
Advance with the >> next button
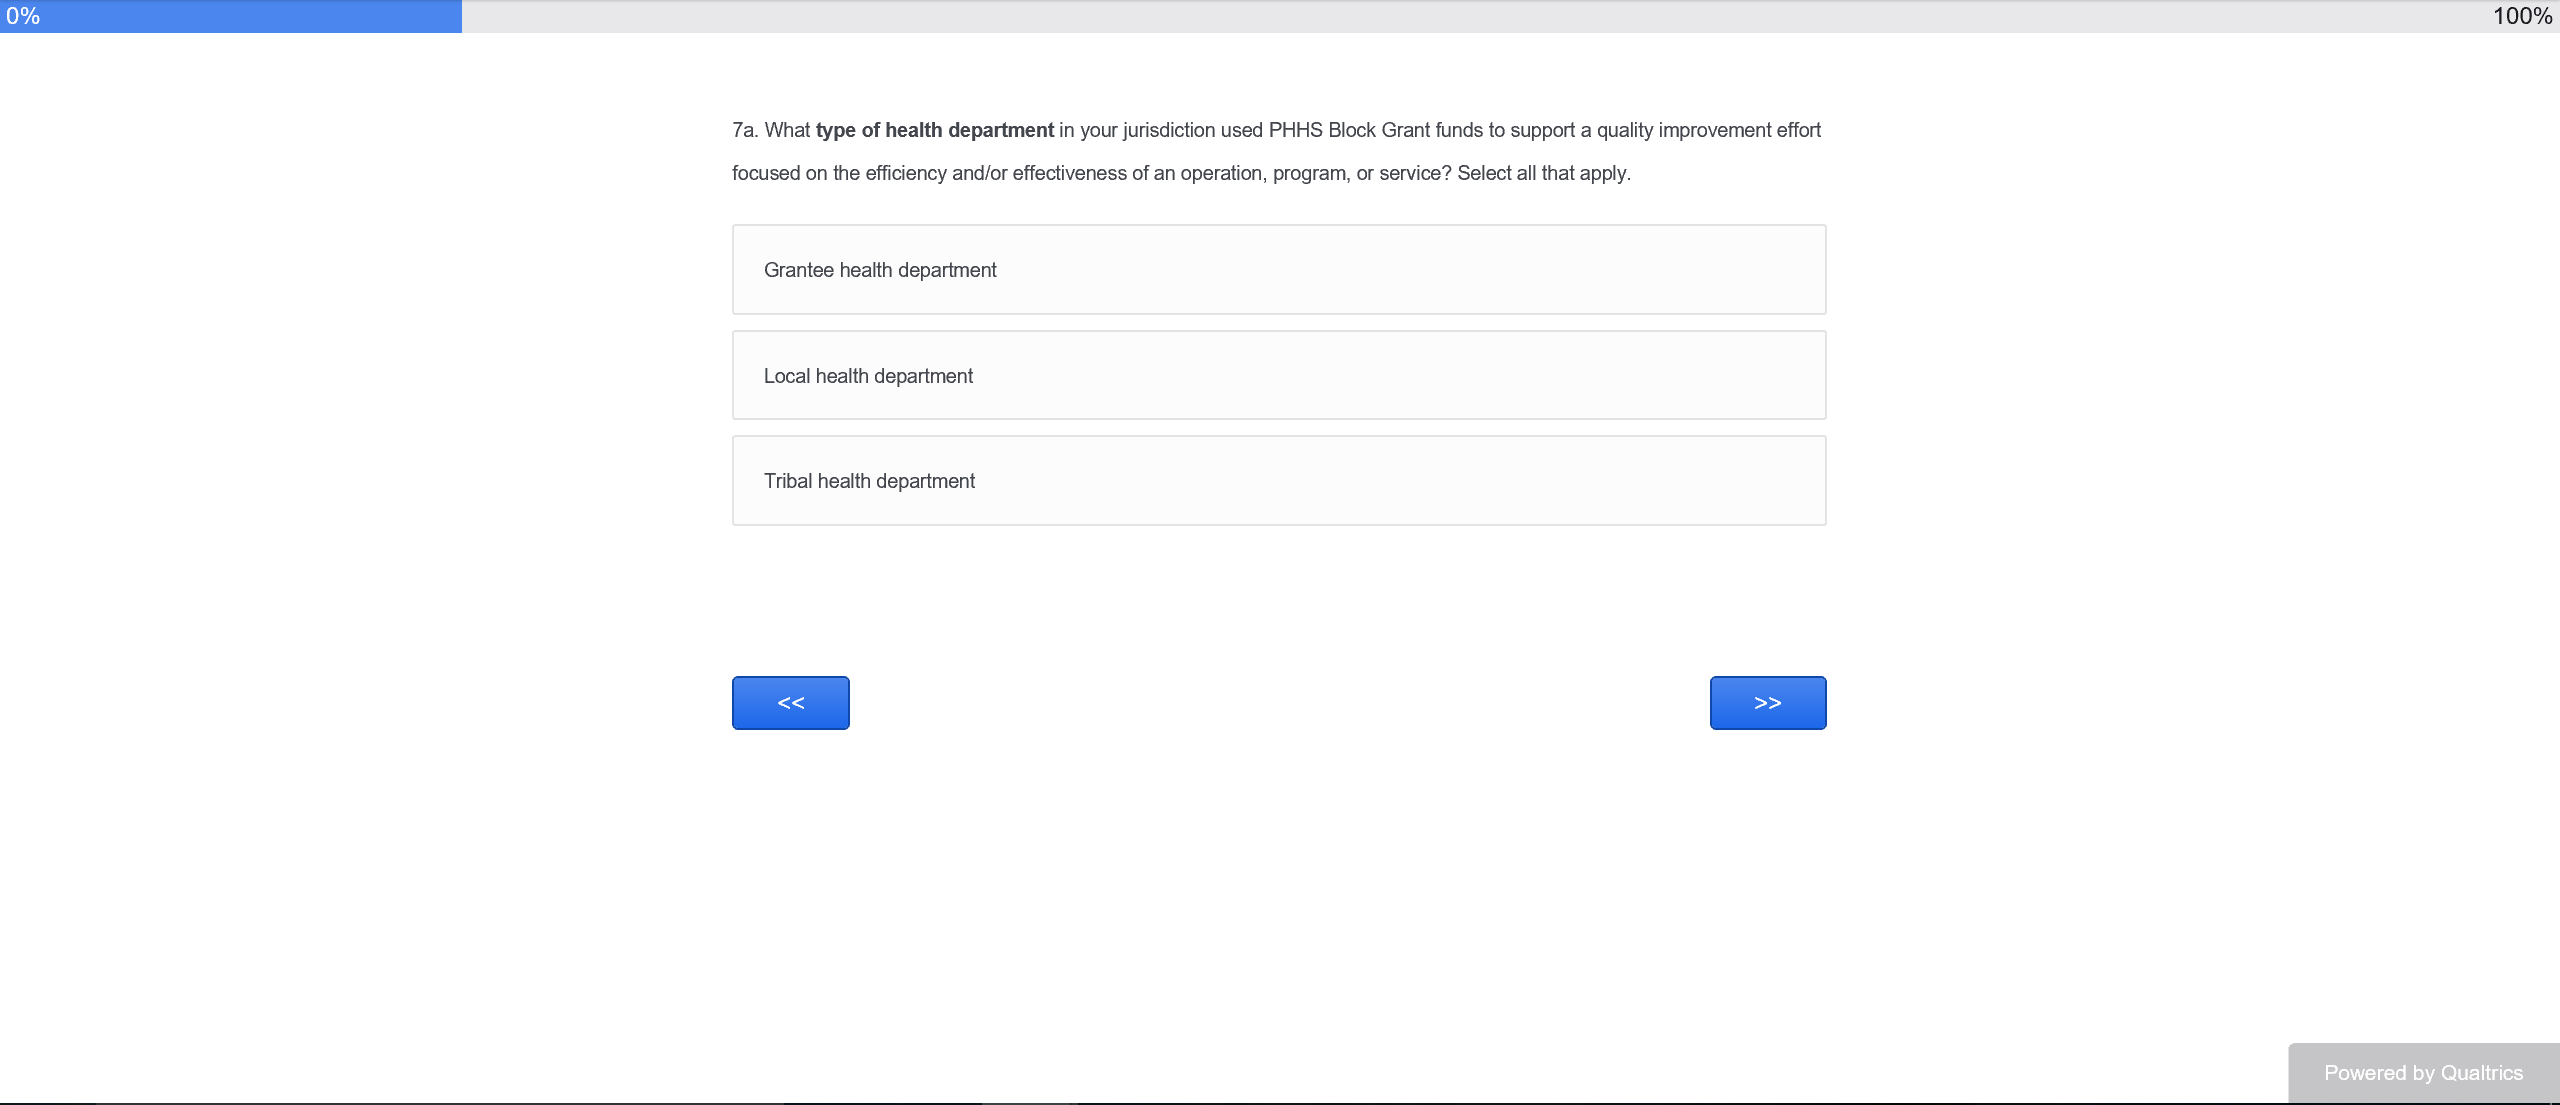(x=1767, y=703)
